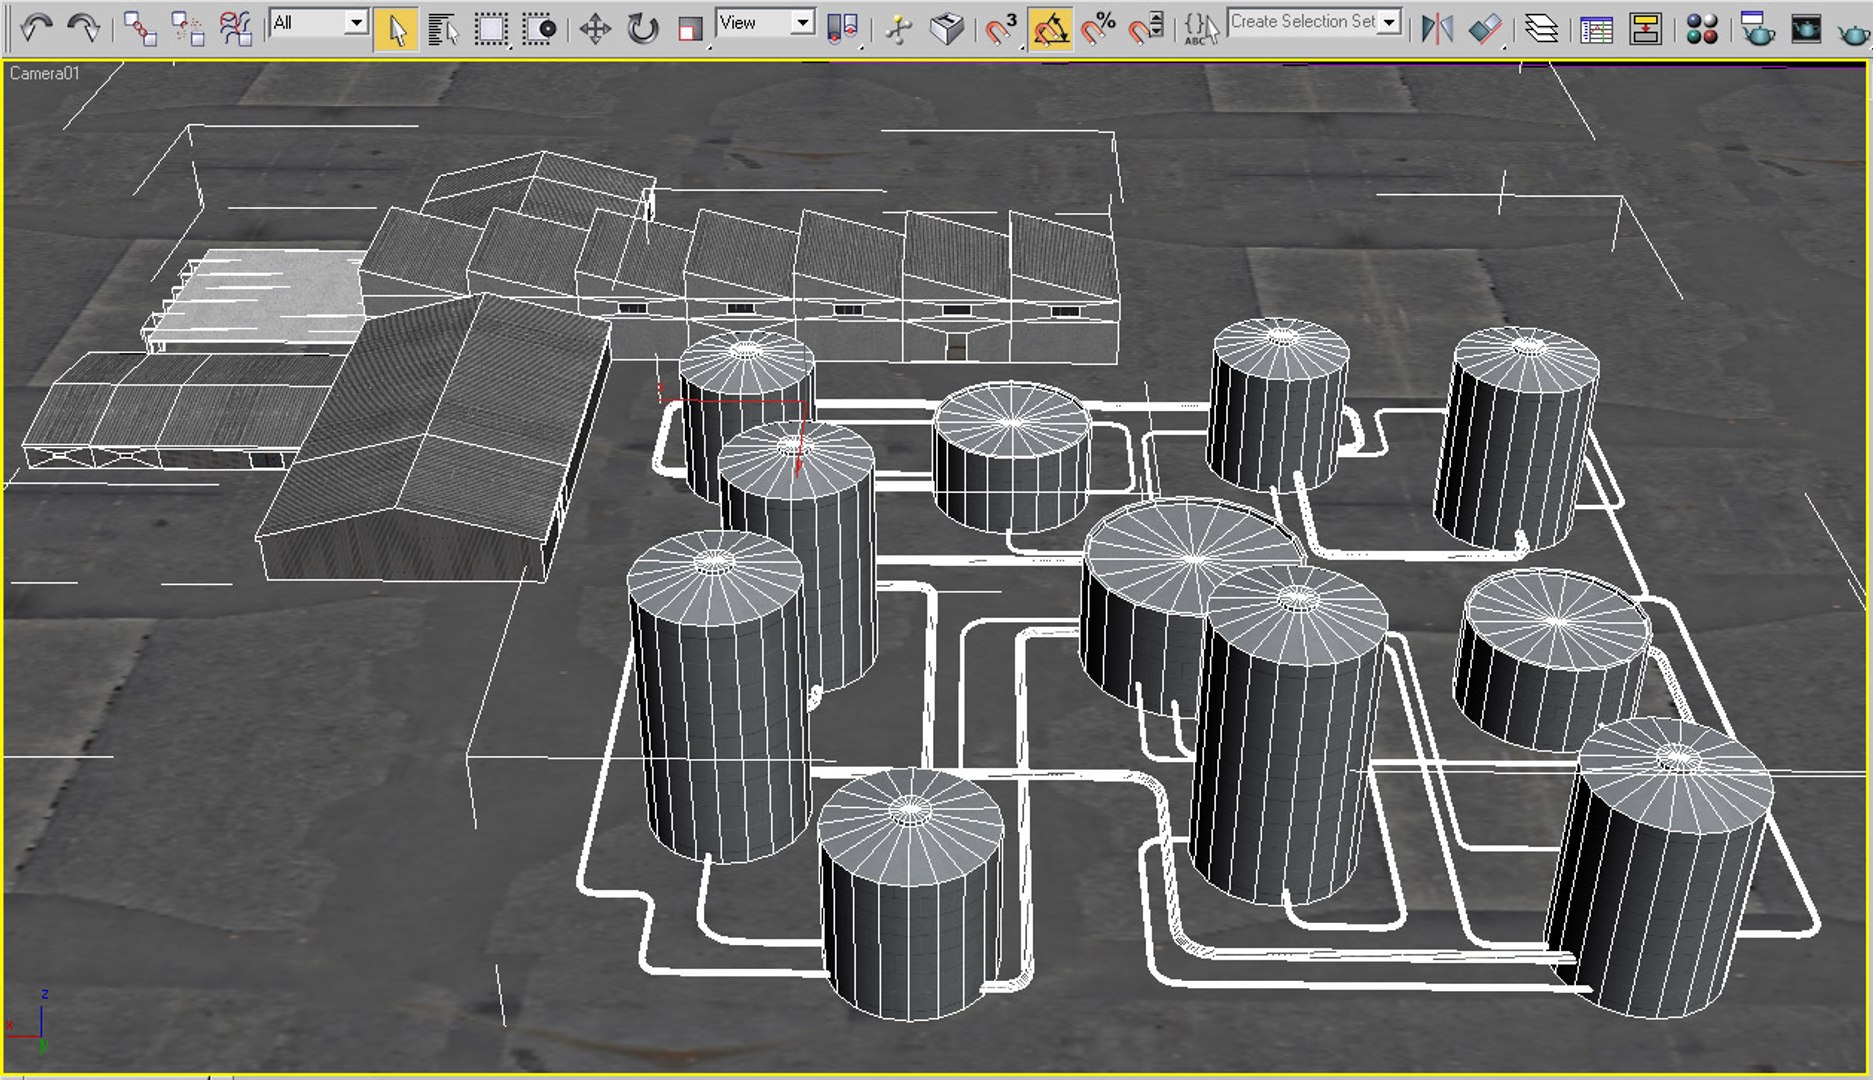Toggle the 3D Snaps magnet button
Screen dimensions: 1873x1080
[x=1001, y=28]
